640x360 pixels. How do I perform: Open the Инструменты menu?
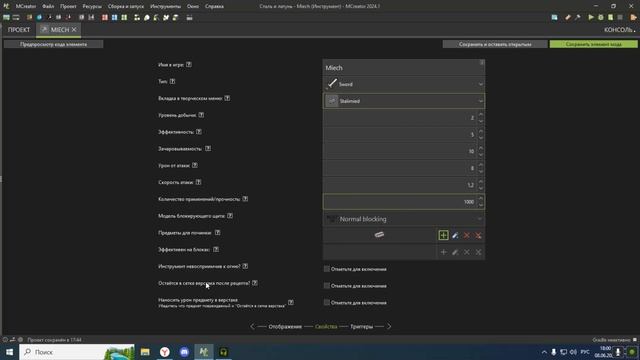165,7
